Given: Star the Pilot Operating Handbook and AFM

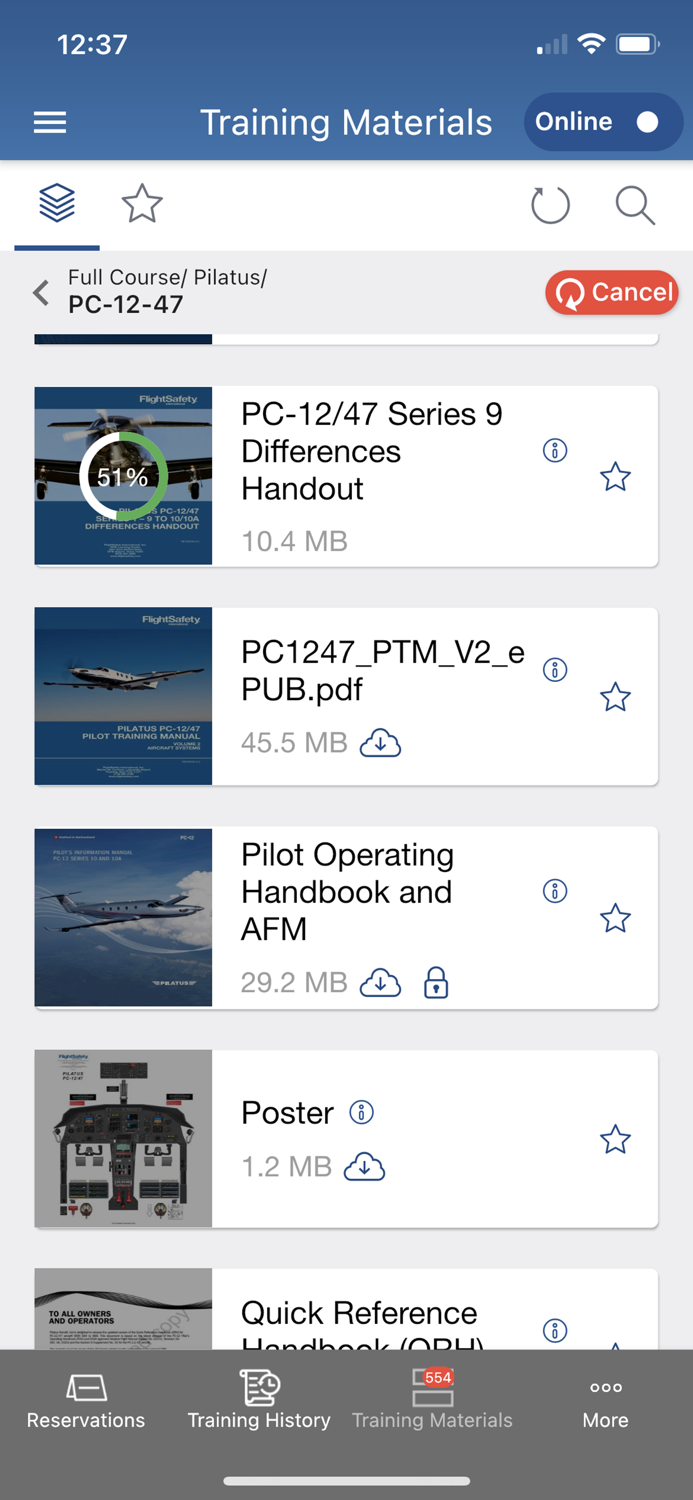Looking at the screenshot, I should tap(615, 918).
